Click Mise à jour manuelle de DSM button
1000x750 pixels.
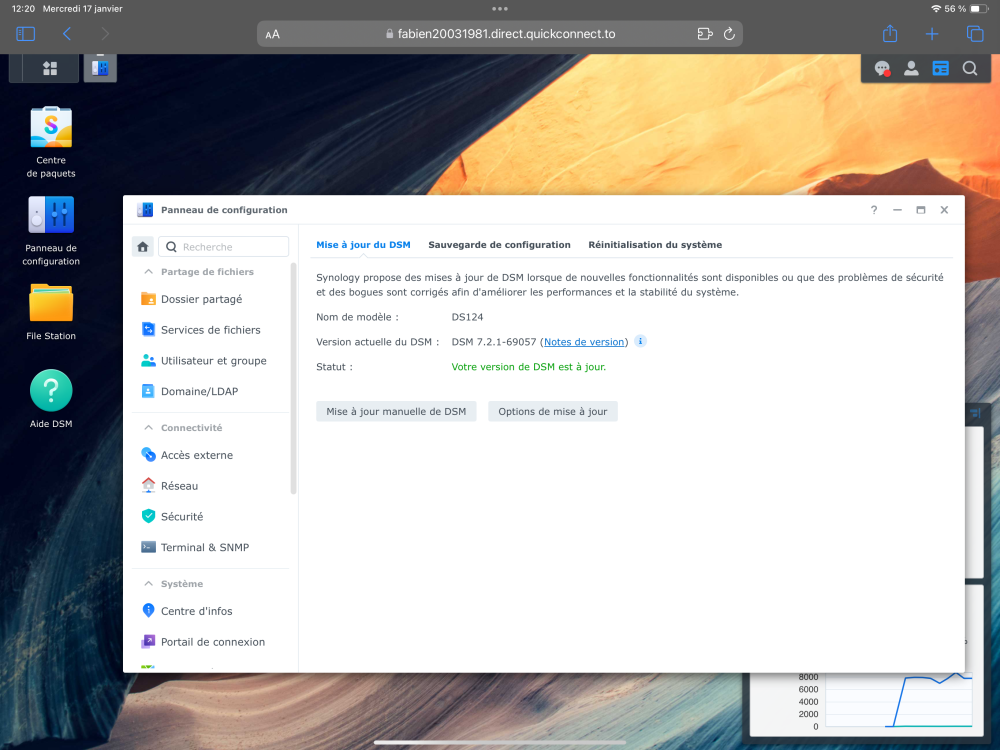(x=396, y=411)
